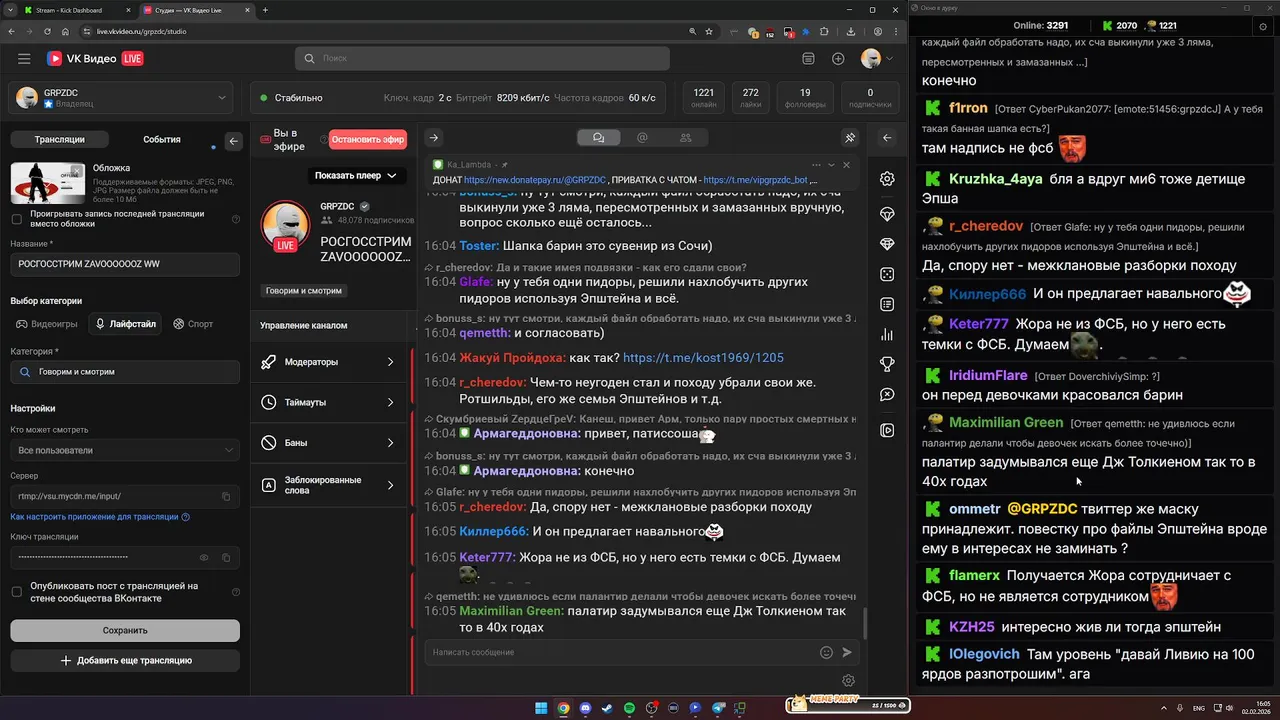Open the Говорим и смотрим category field
Image resolution: width=1280 pixels, height=720 pixels.
(x=125, y=372)
